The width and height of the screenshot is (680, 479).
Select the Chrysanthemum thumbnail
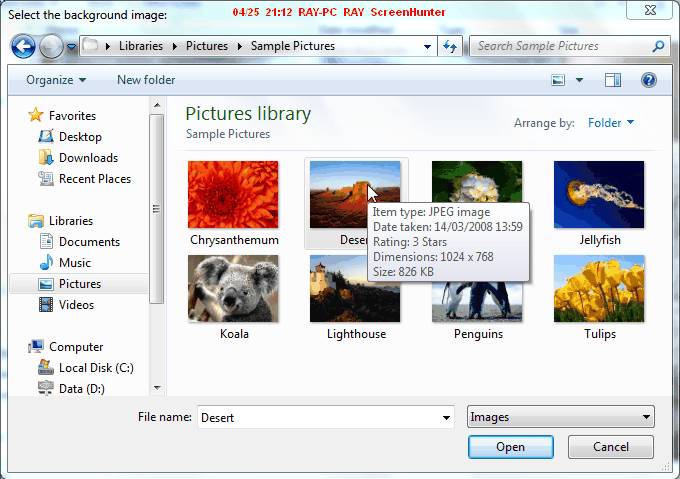pyautogui.click(x=233, y=195)
